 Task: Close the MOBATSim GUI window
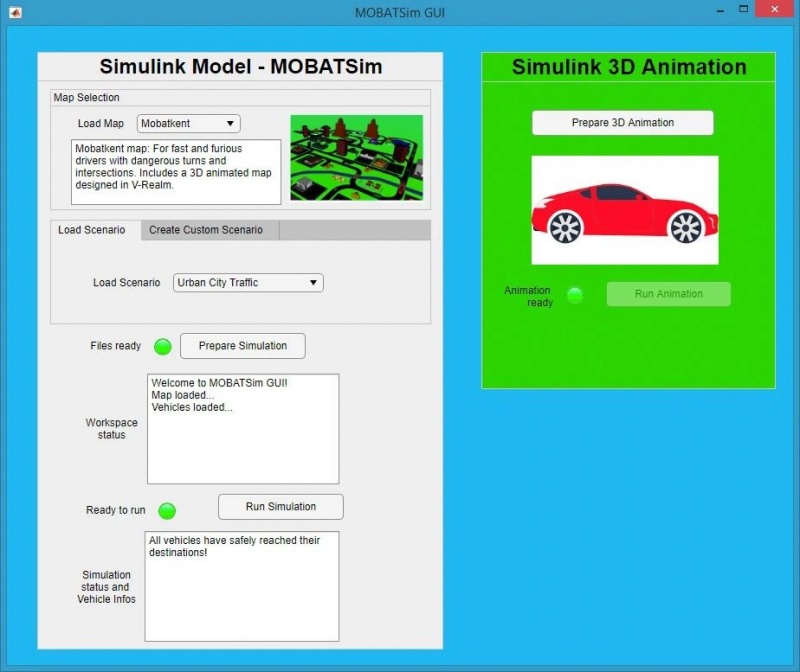[x=777, y=8]
